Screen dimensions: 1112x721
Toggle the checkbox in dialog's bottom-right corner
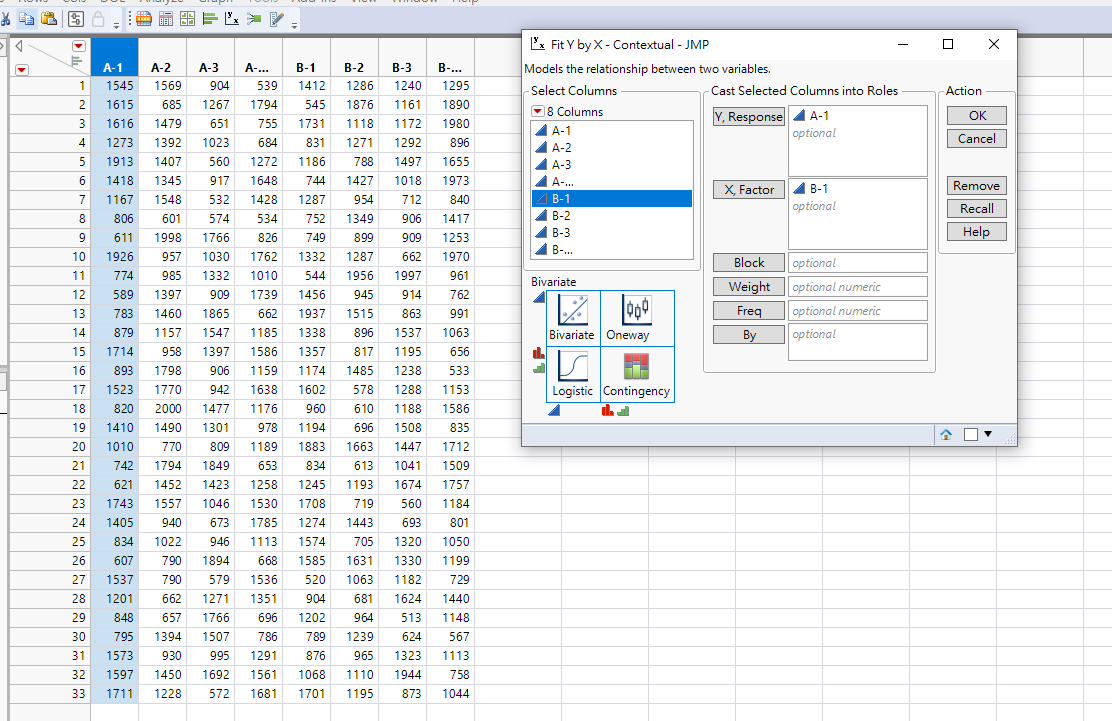click(x=970, y=435)
